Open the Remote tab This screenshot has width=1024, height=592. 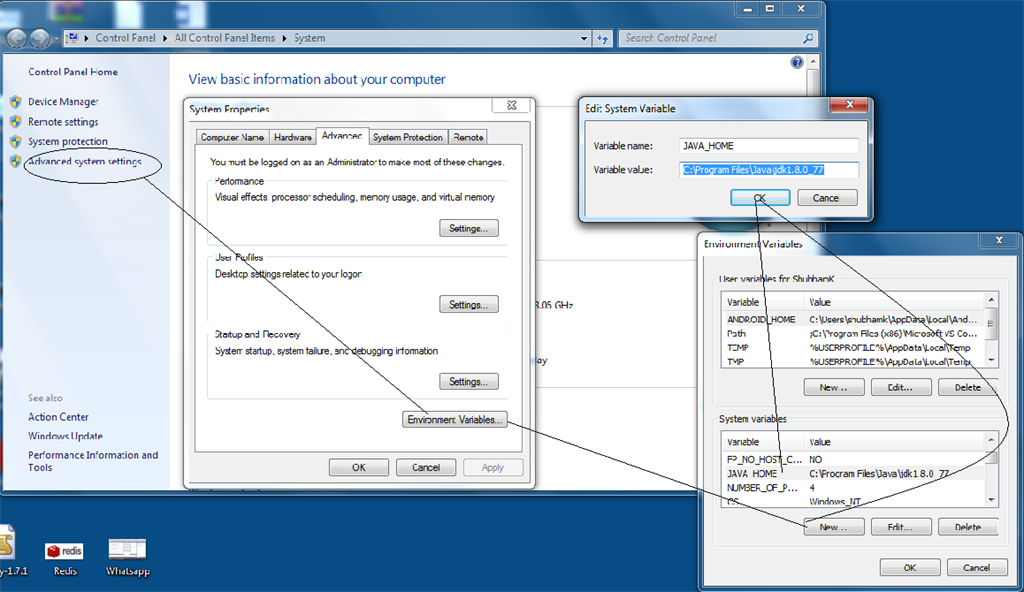point(468,137)
